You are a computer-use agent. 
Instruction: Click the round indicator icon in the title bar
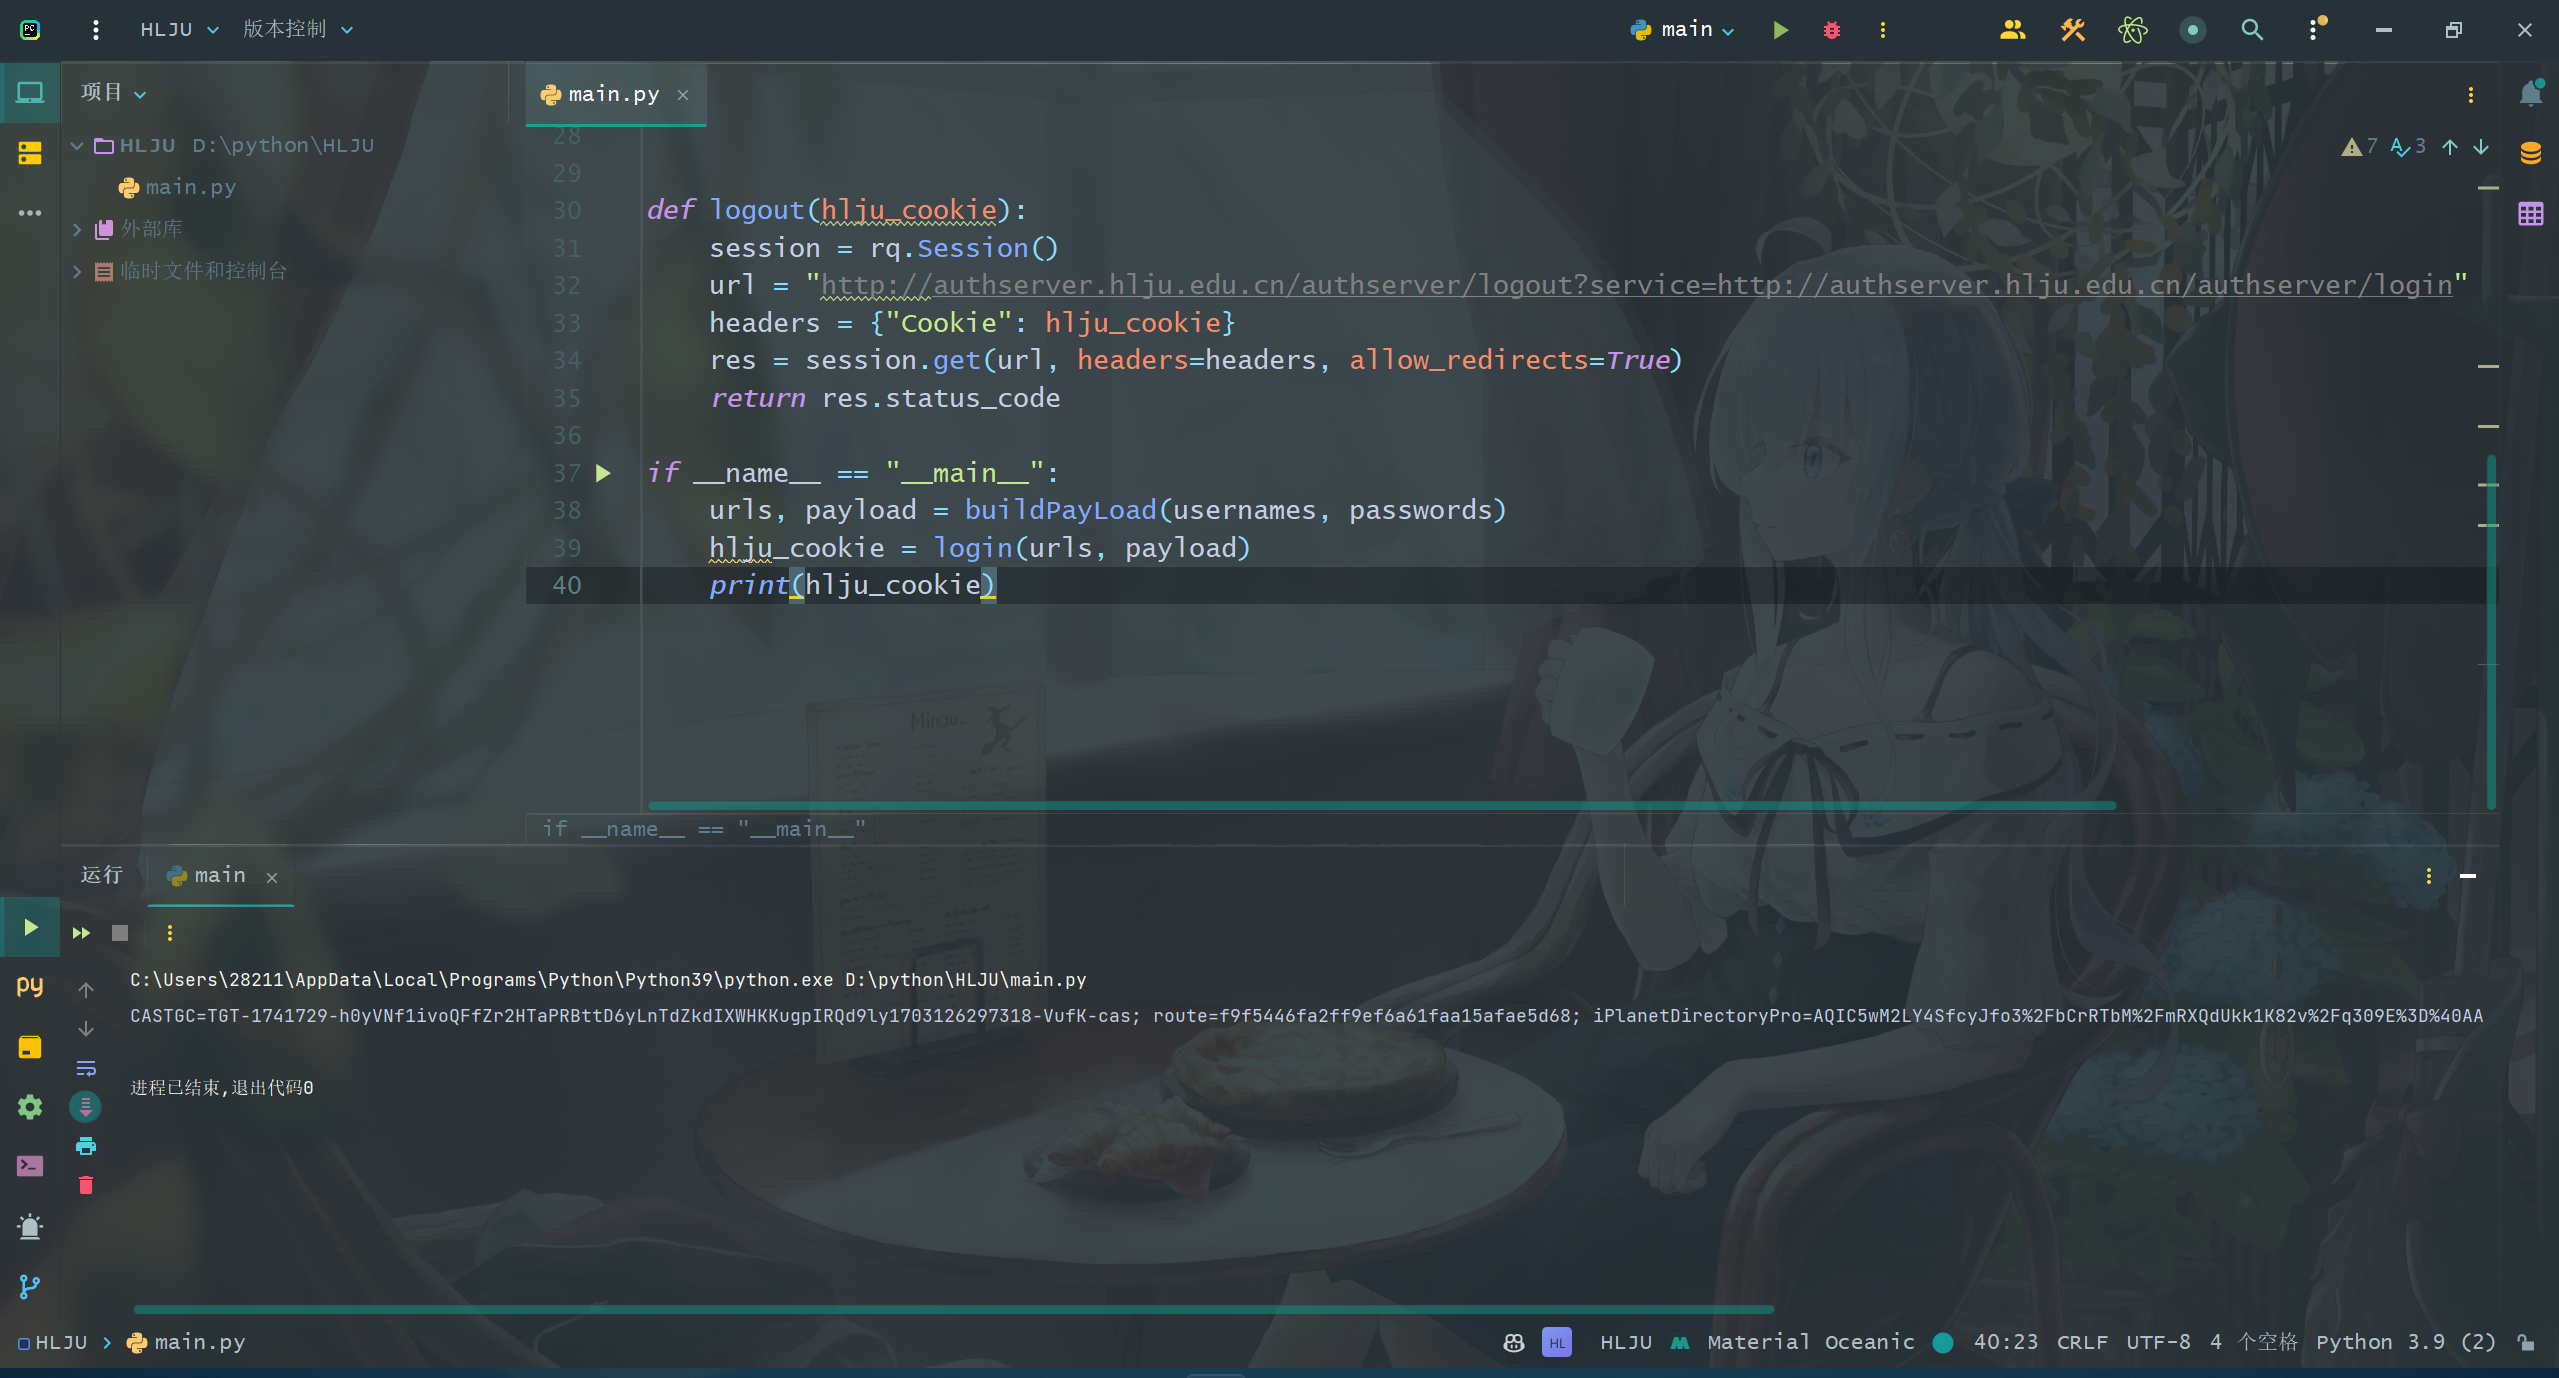click(2192, 30)
